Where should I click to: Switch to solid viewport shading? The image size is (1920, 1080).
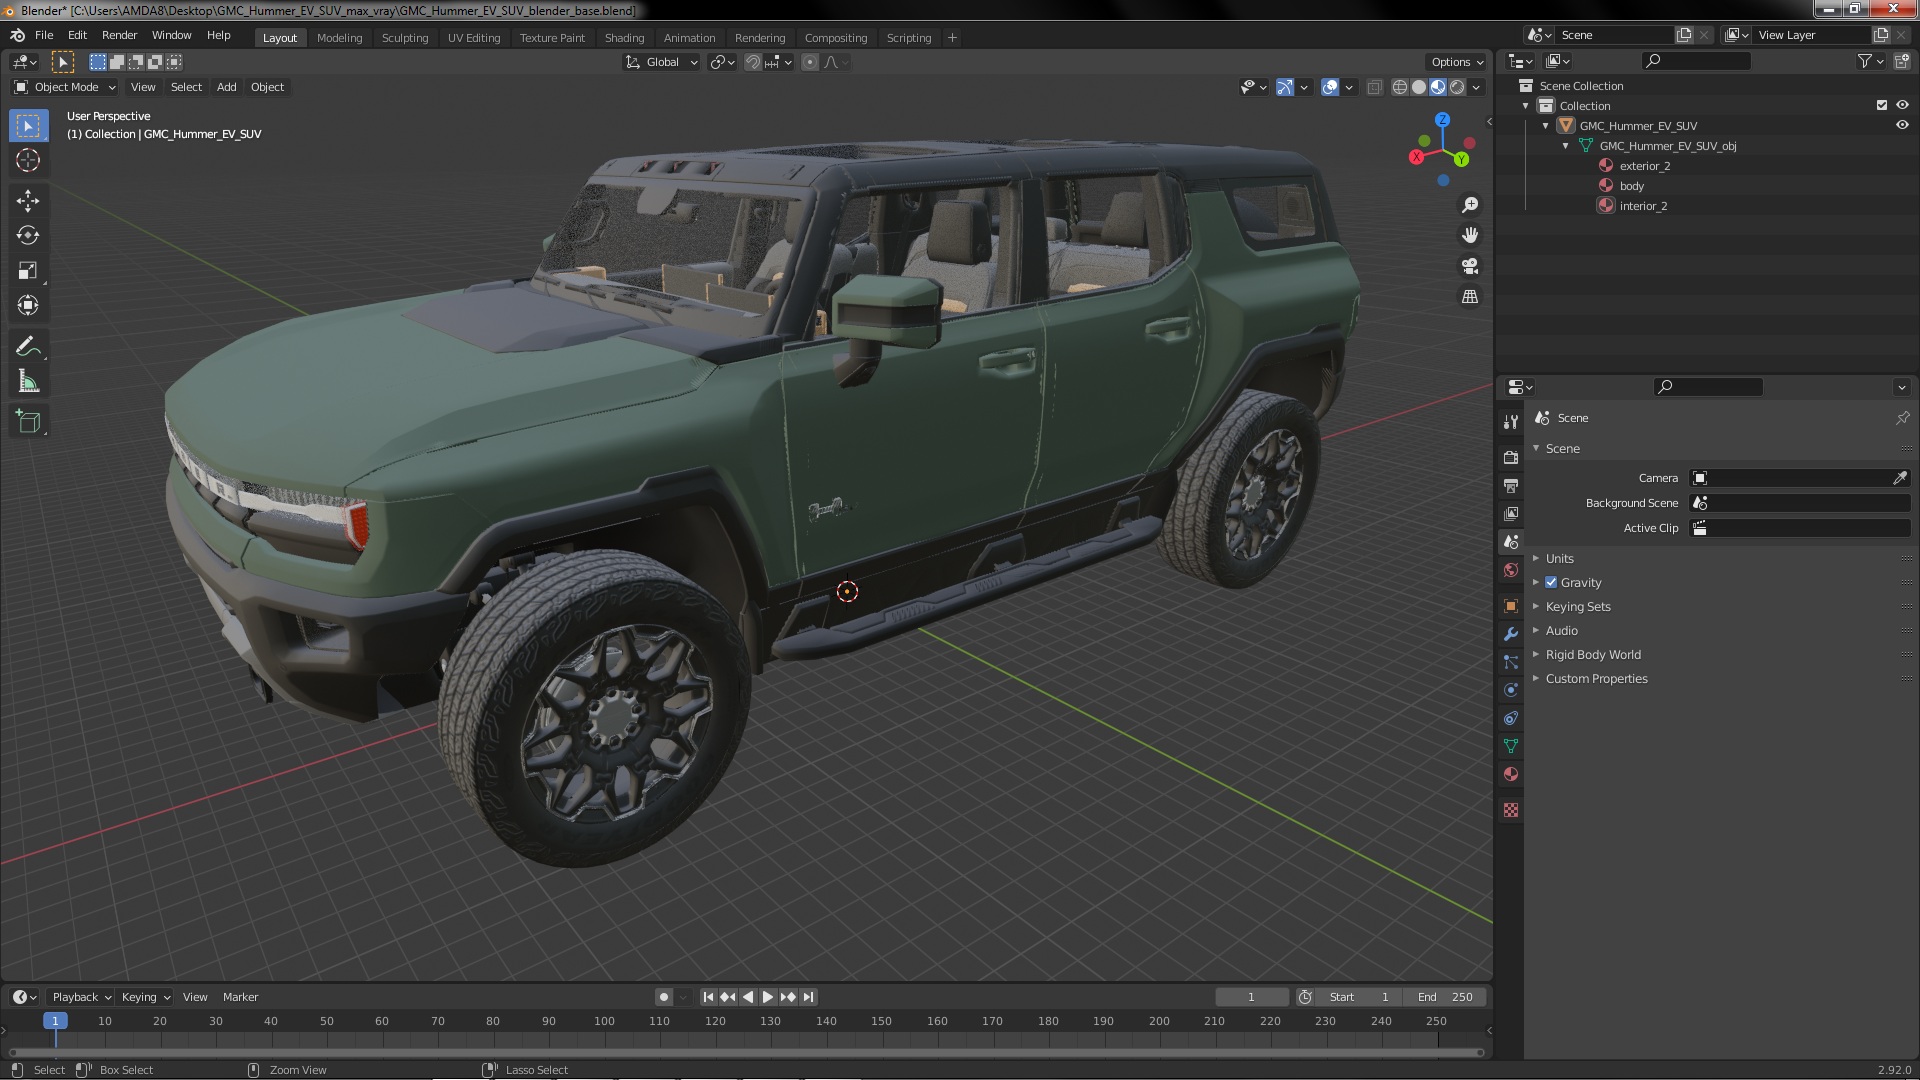1419,87
